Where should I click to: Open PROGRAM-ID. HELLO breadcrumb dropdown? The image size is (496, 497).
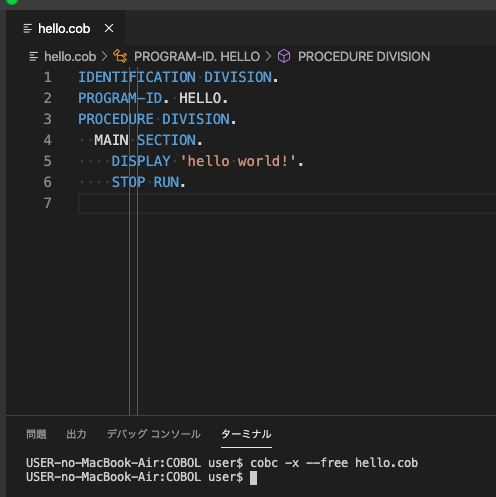point(197,56)
